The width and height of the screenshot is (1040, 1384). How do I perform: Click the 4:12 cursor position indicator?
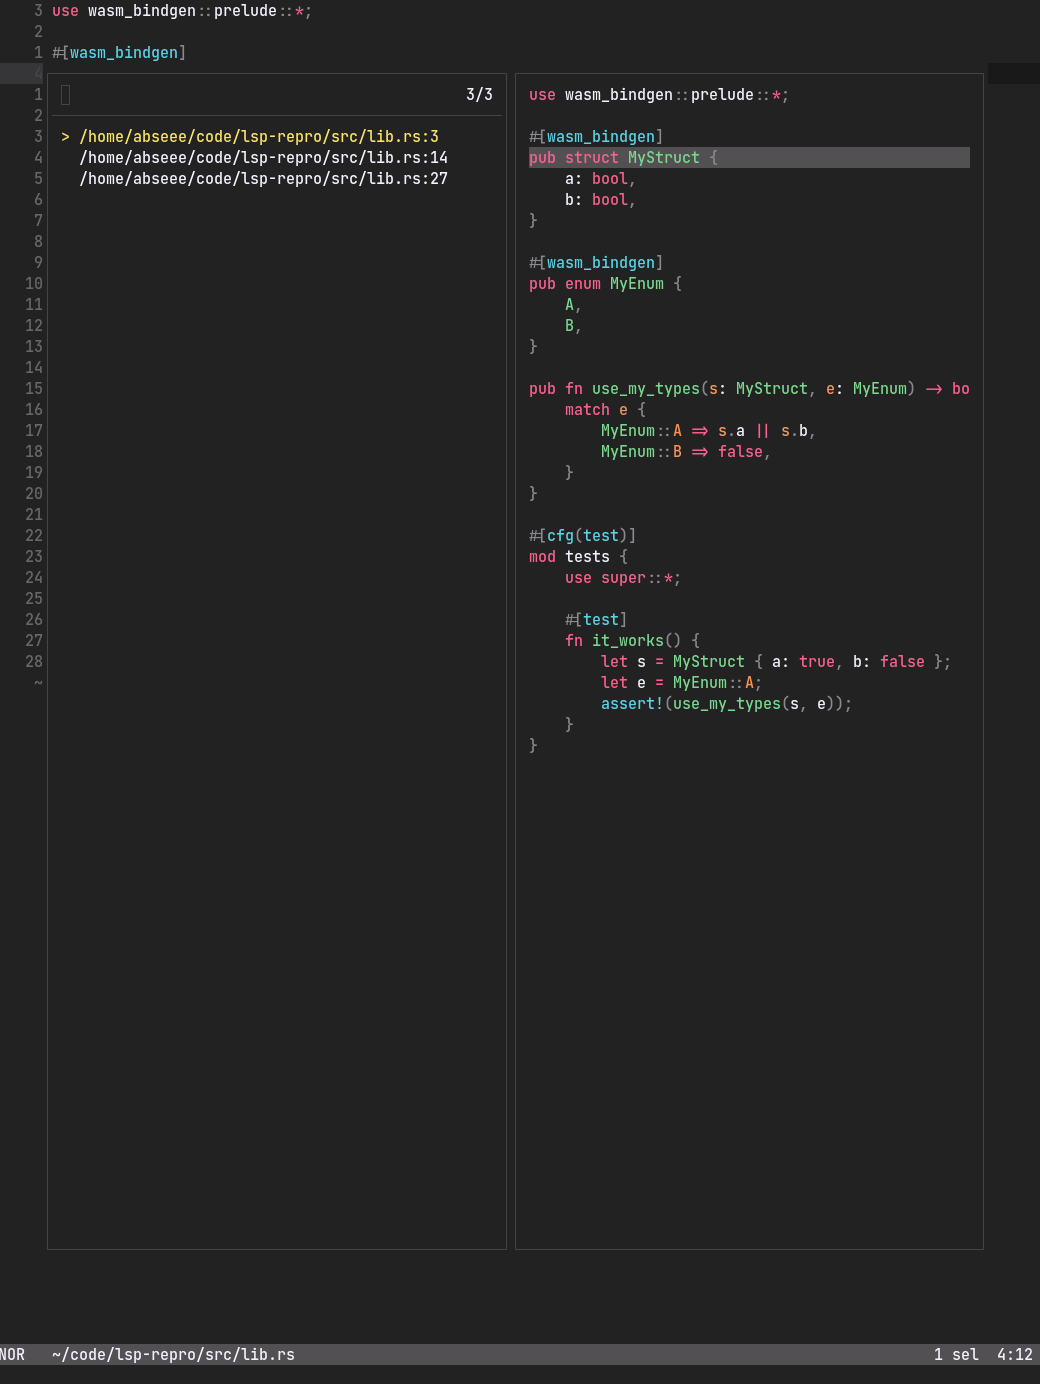tap(1015, 1355)
